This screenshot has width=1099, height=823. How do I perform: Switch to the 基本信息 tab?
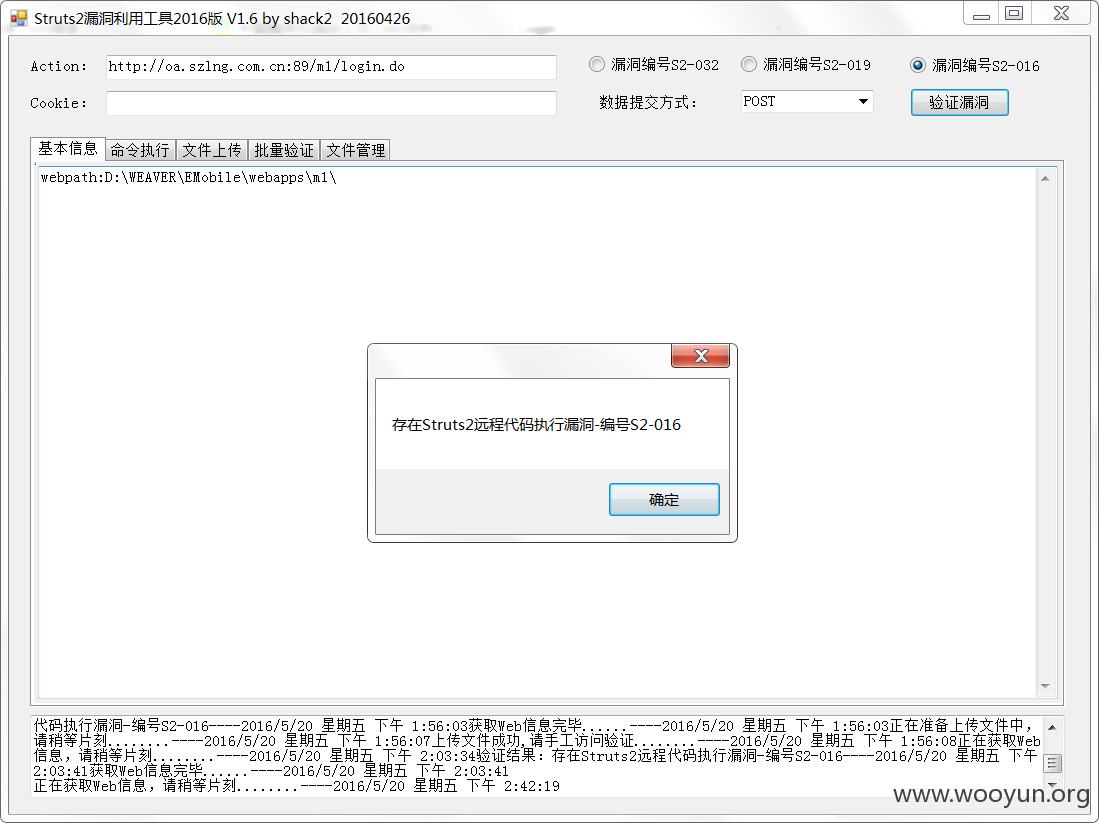pyautogui.click(x=68, y=149)
